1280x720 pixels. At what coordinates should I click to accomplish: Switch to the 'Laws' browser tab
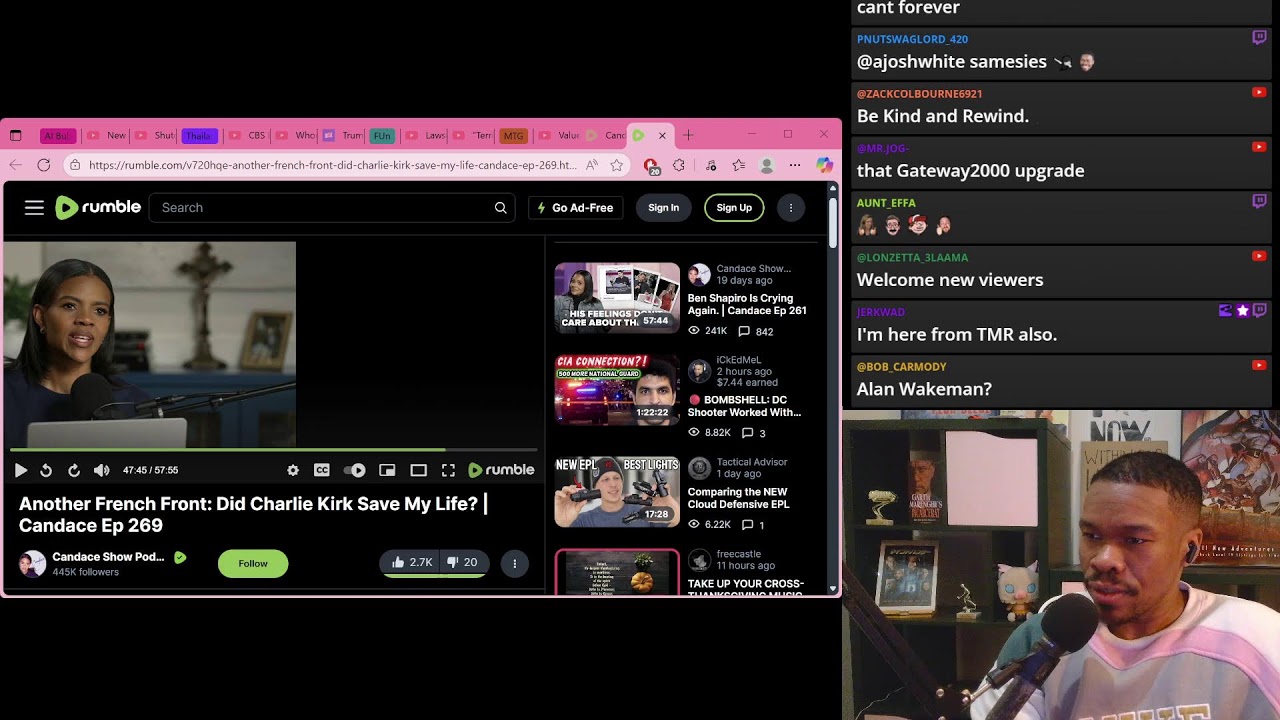pos(426,135)
